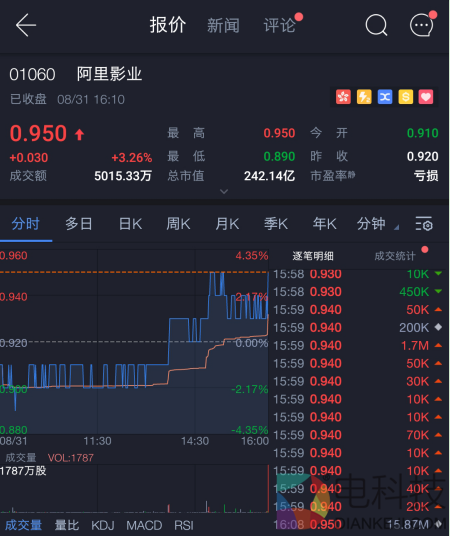Tap the 15:59 200K trade row

click(358, 327)
